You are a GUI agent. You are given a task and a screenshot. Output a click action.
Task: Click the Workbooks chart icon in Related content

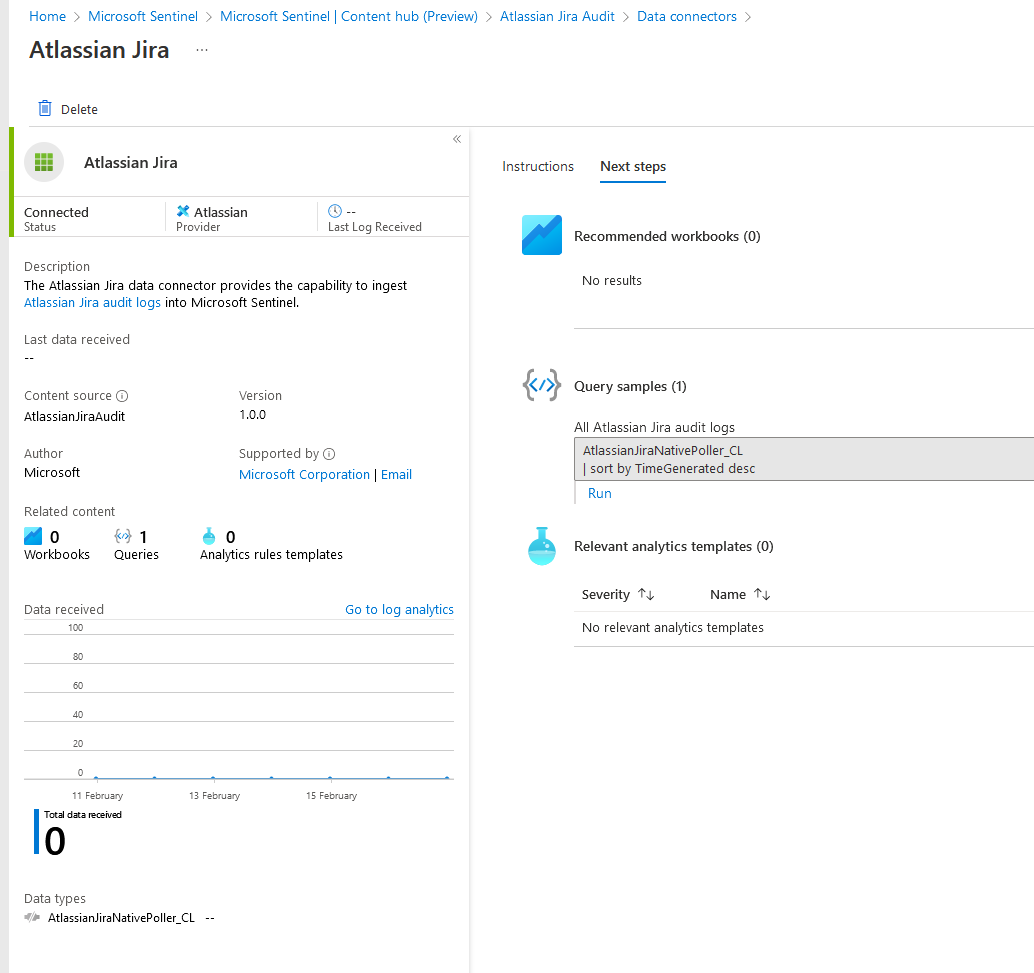pyautogui.click(x=33, y=536)
